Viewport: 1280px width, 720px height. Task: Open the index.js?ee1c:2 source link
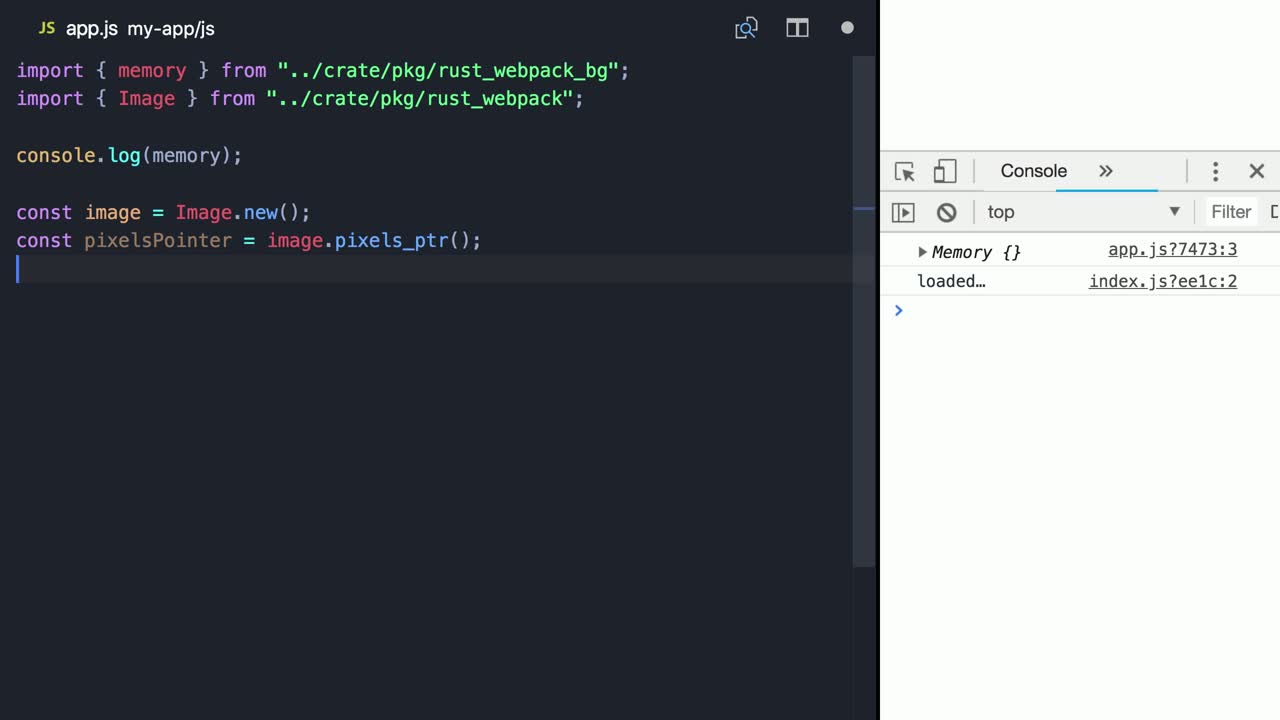coord(1162,281)
